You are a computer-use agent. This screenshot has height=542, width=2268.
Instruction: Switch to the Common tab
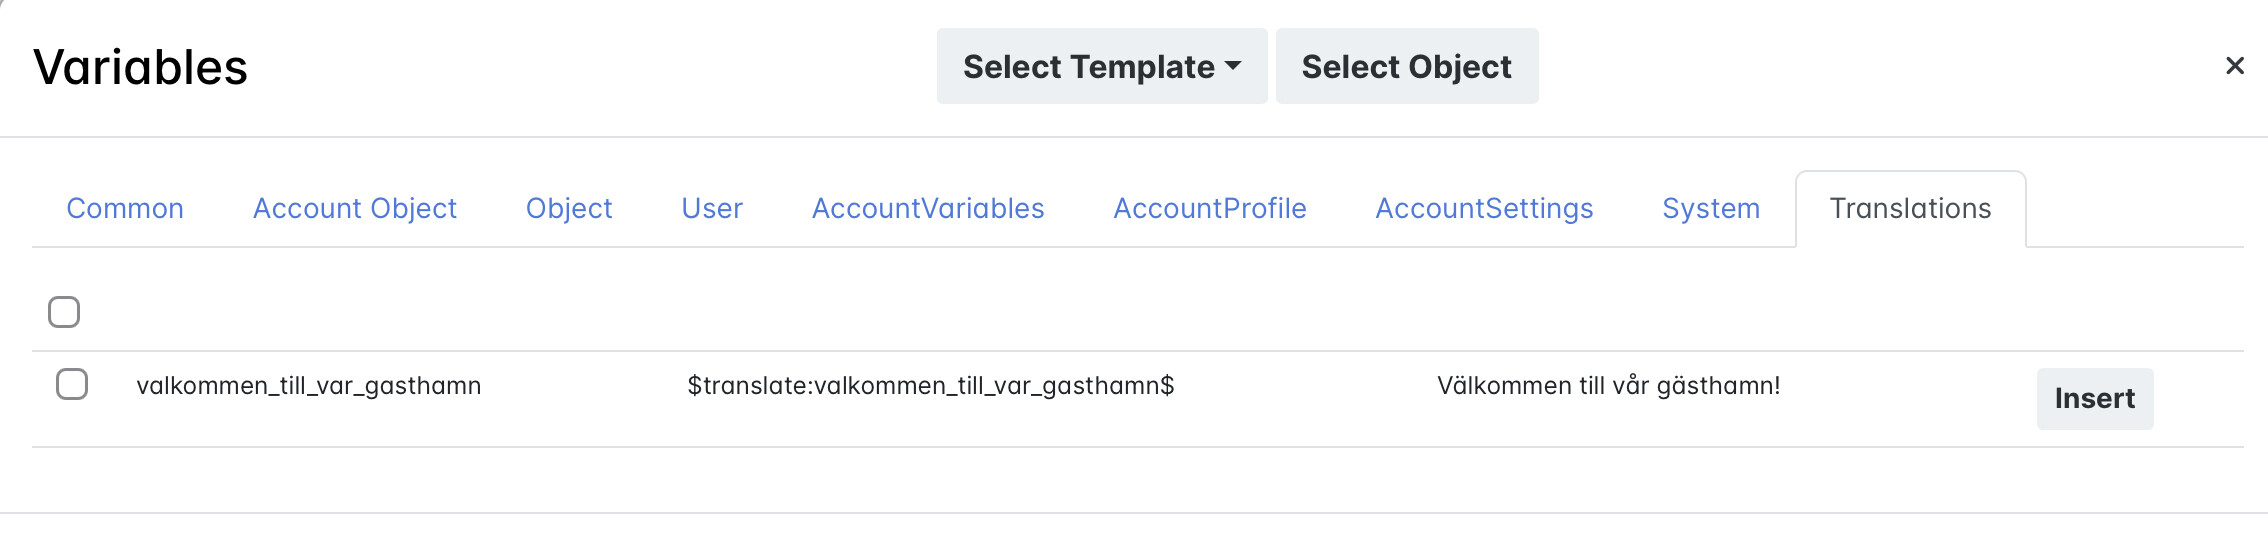125,208
